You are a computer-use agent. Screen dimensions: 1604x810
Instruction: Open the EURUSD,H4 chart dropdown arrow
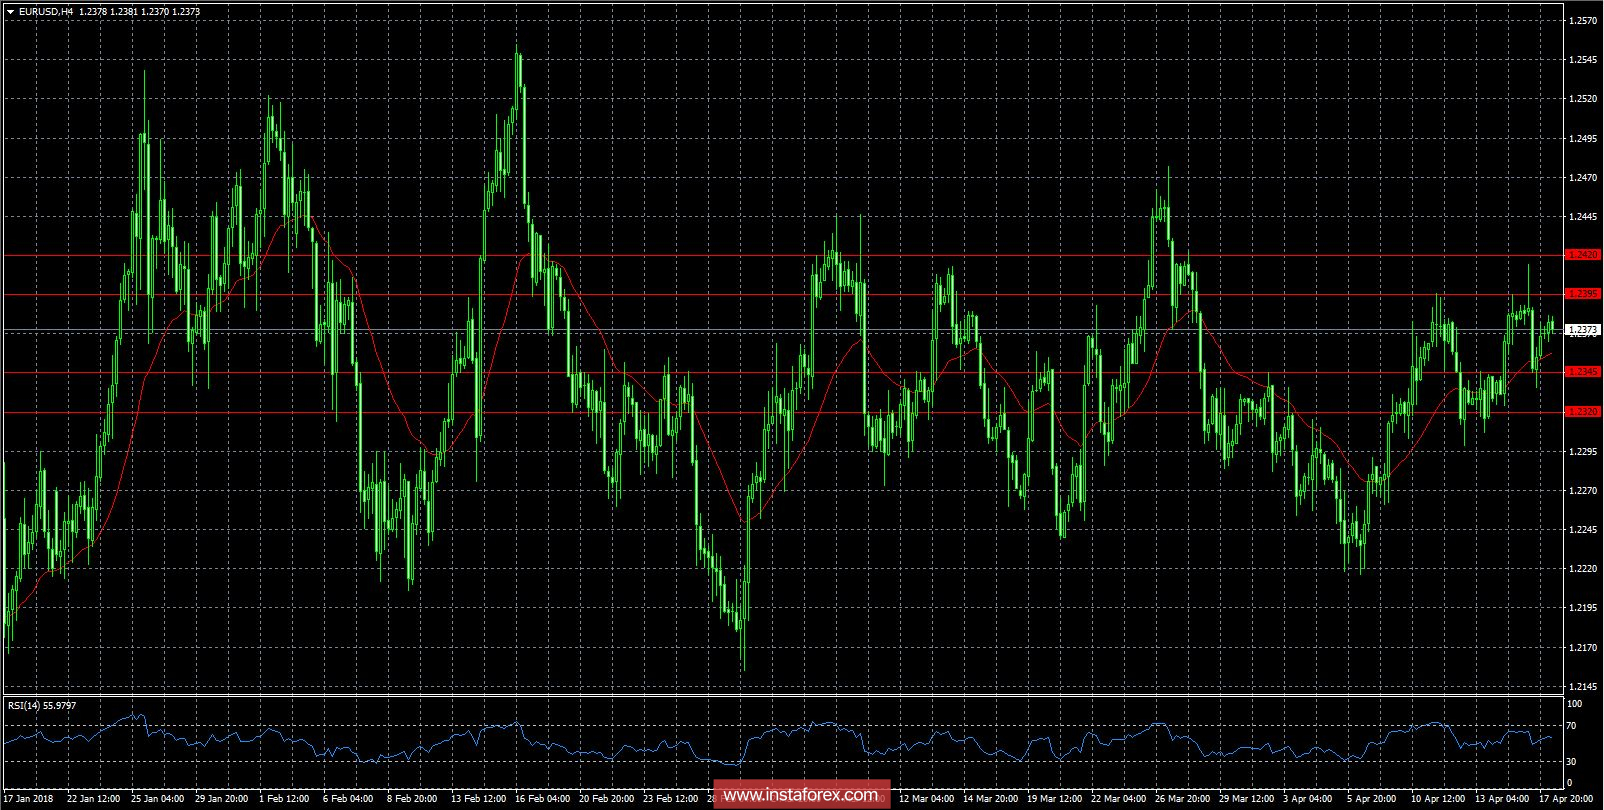[10, 11]
